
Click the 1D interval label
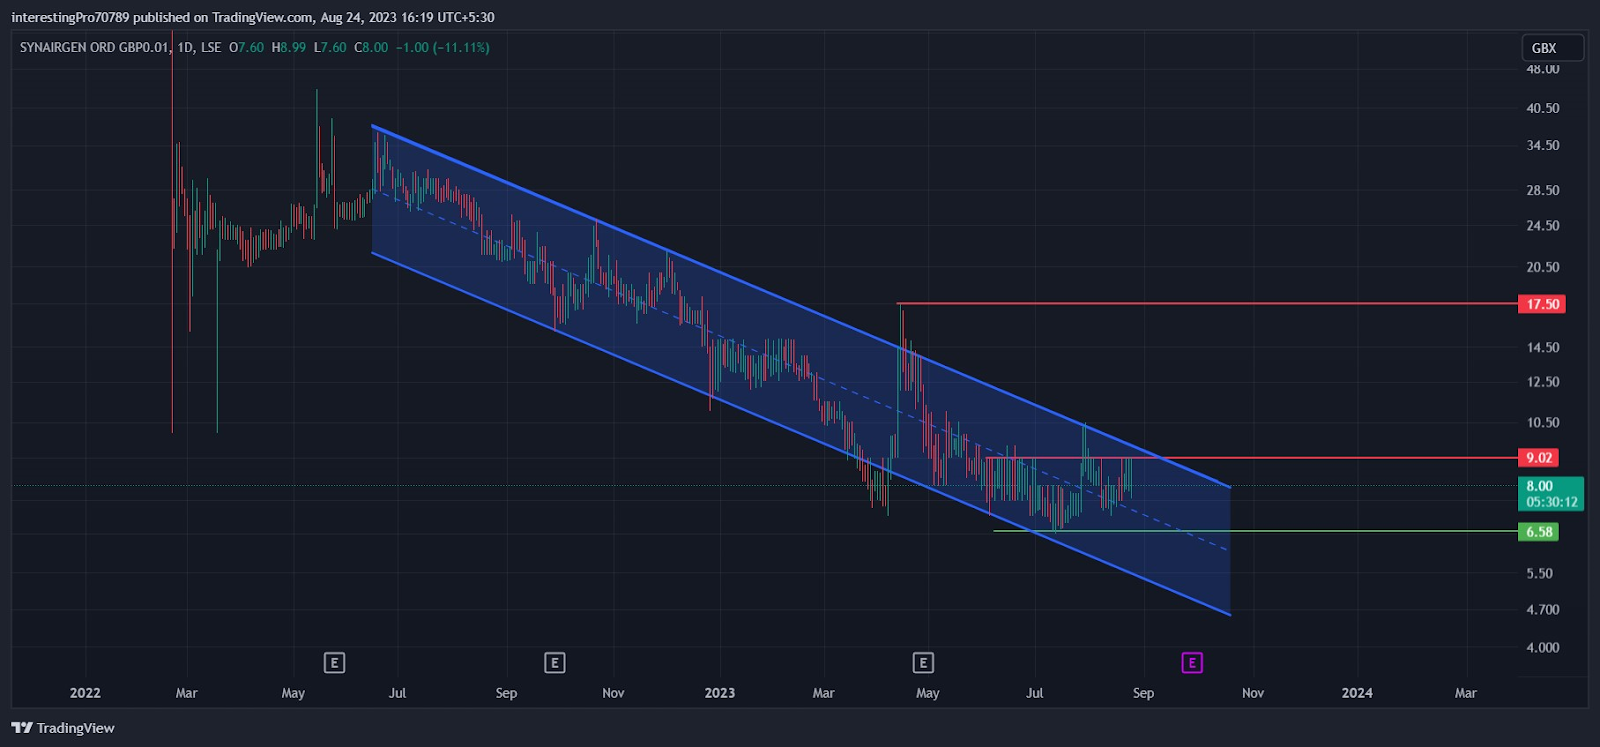coord(186,47)
